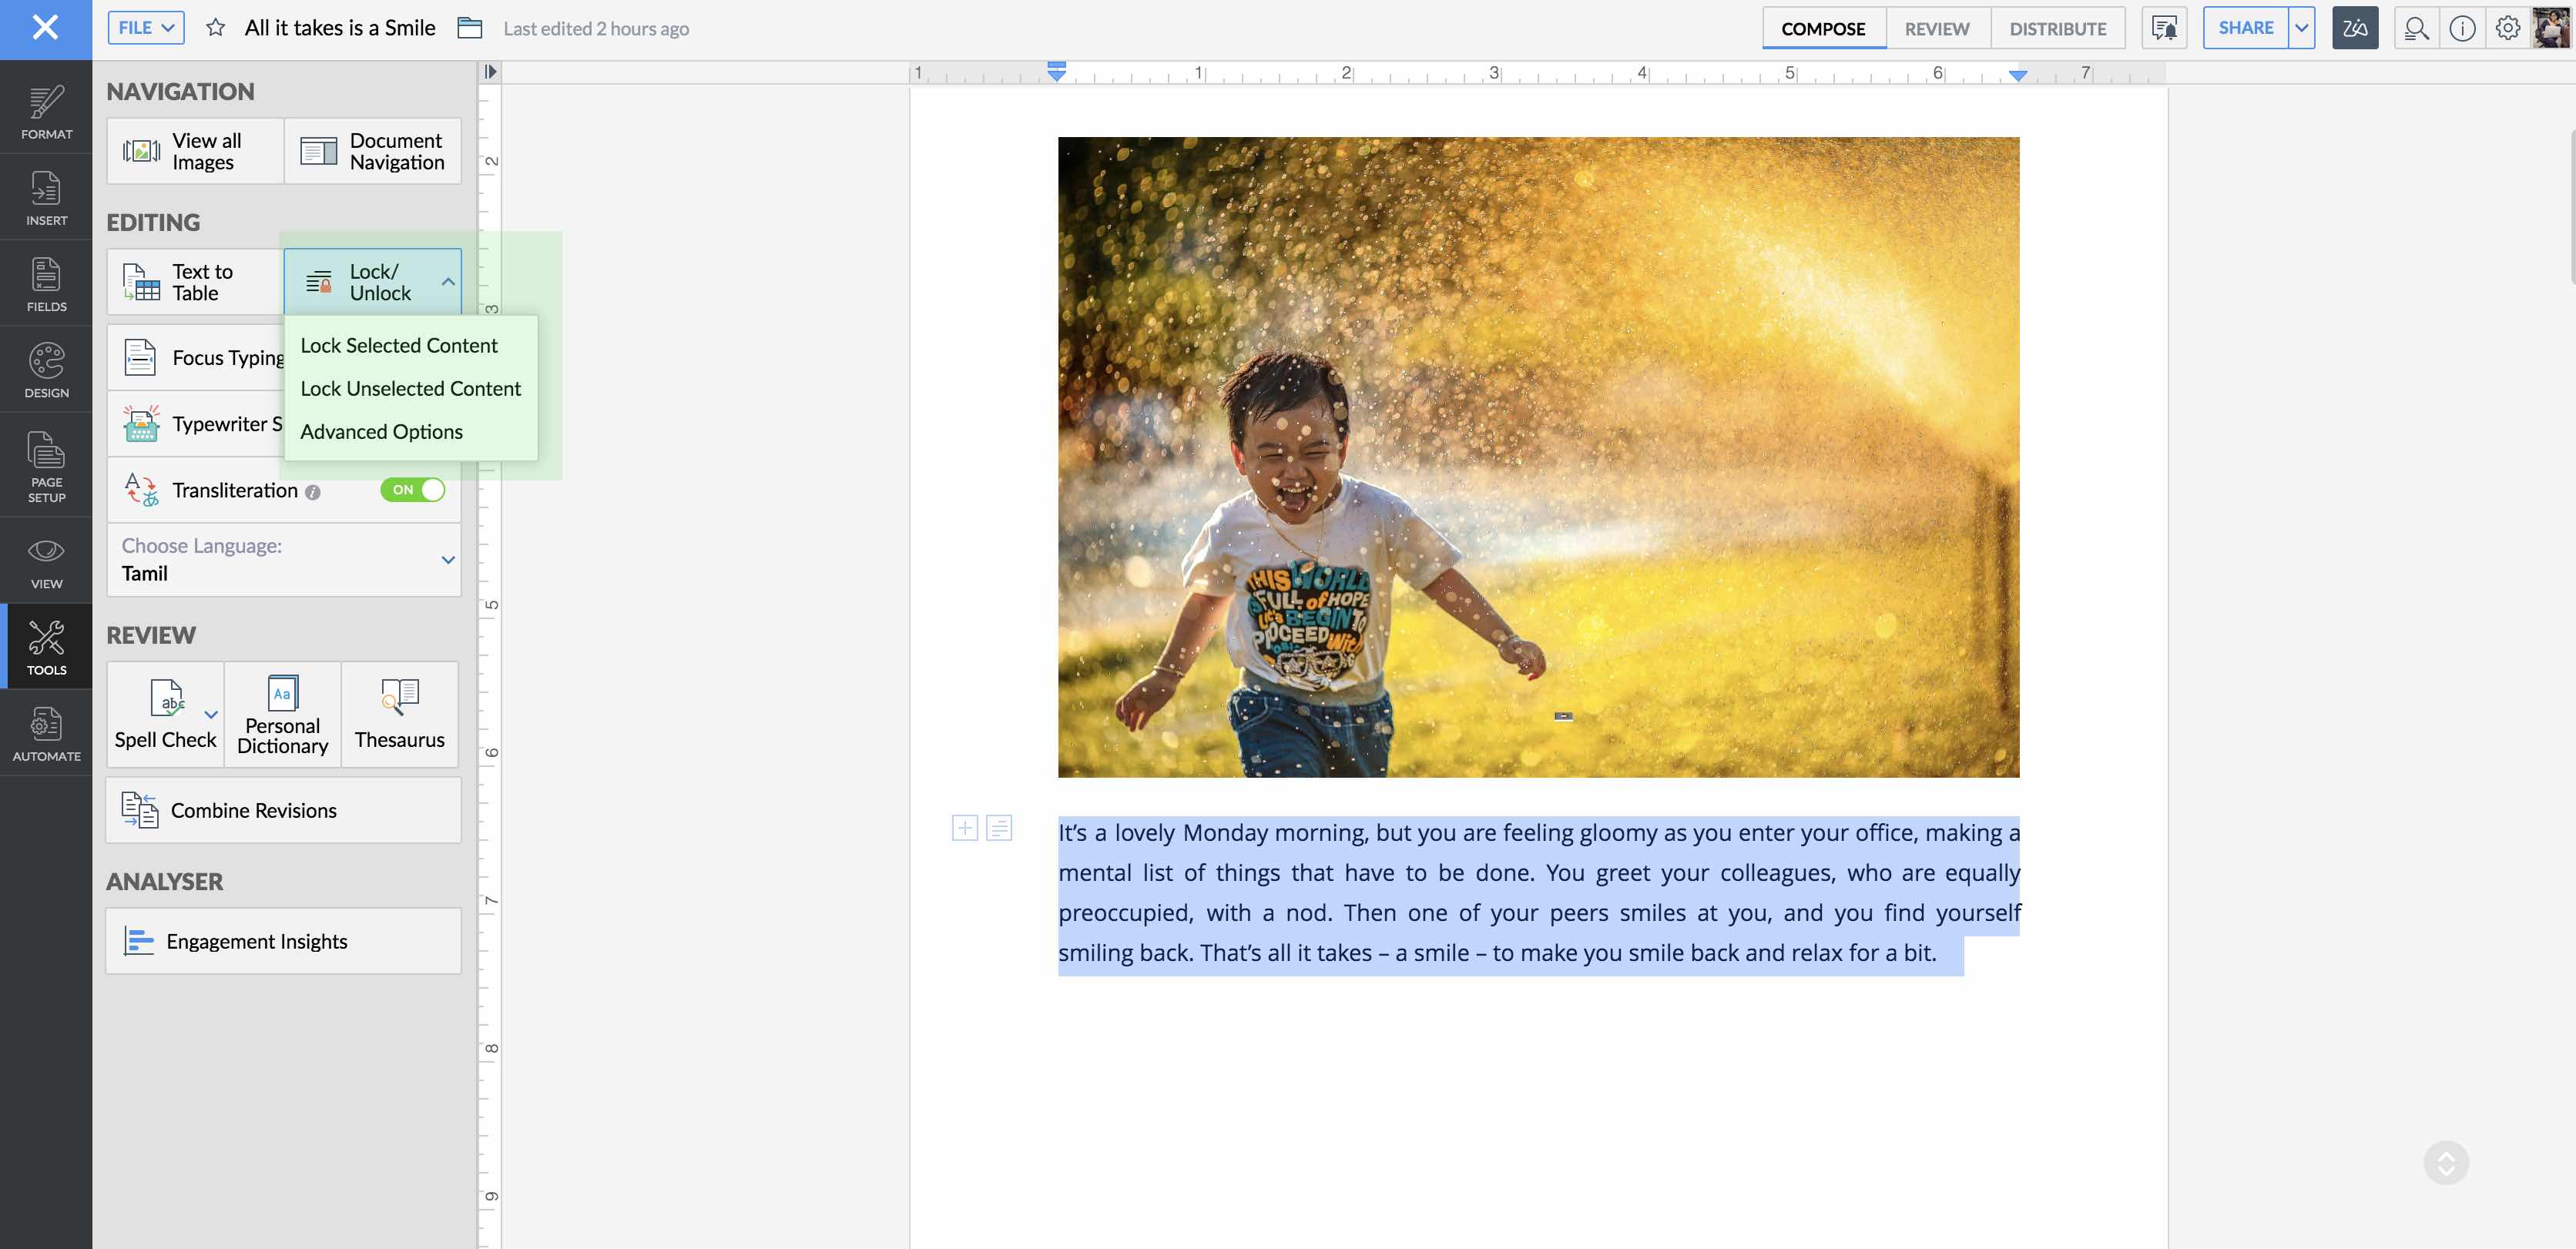
Task: Open the FILE dropdown menu
Action: (146, 28)
